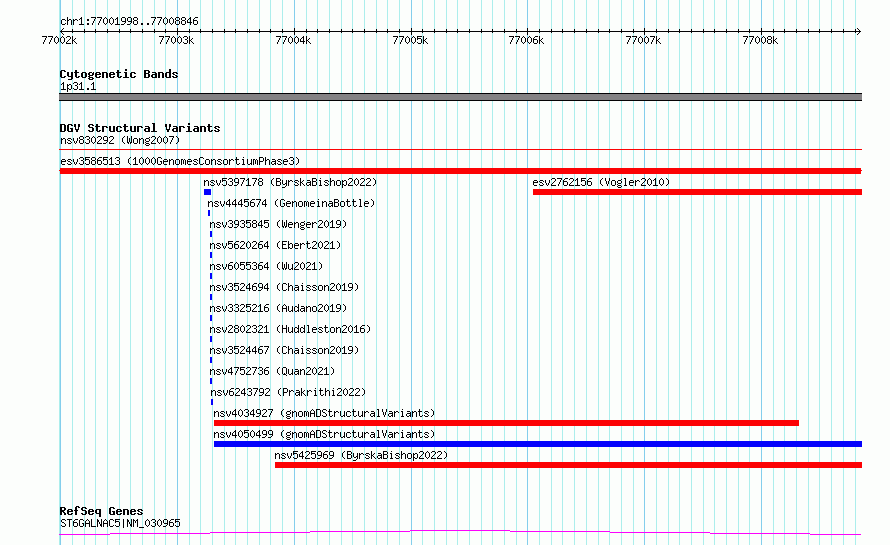Viewport: 890px width, 545px height.
Task: Click the blue nsv4050499 variant bar
Action: tap(538, 444)
